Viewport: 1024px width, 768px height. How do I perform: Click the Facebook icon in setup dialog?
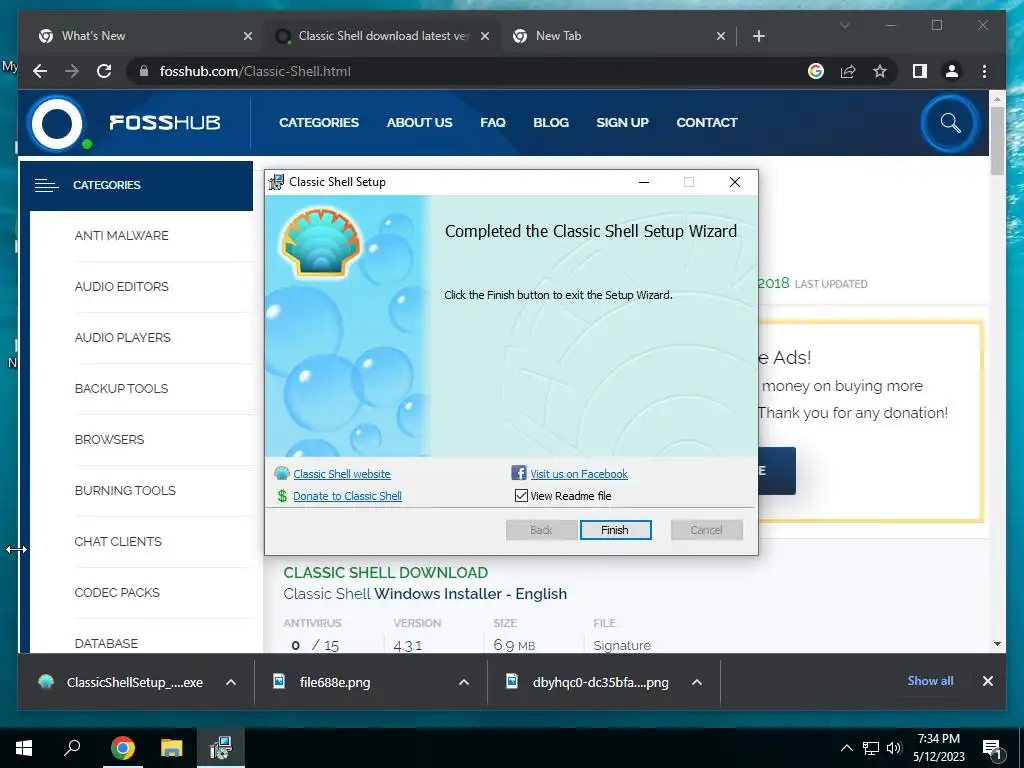pos(519,473)
